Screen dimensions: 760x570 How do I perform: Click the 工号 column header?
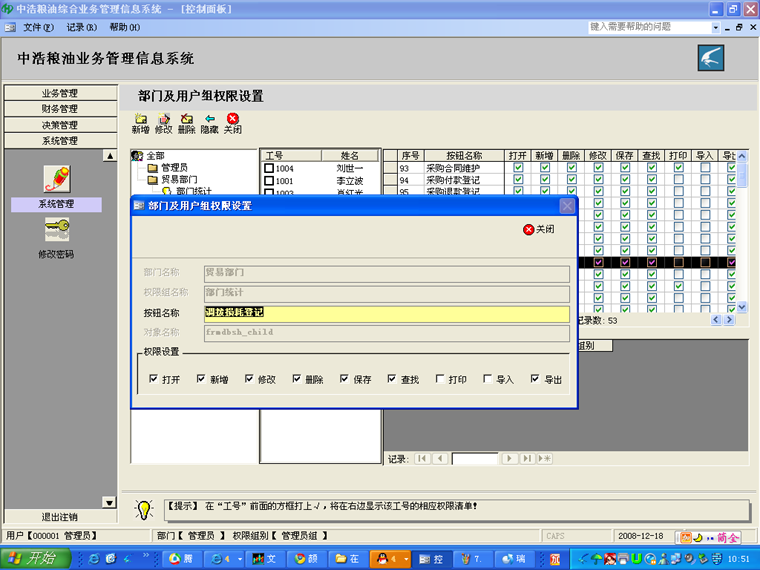pyautogui.click(x=291, y=156)
